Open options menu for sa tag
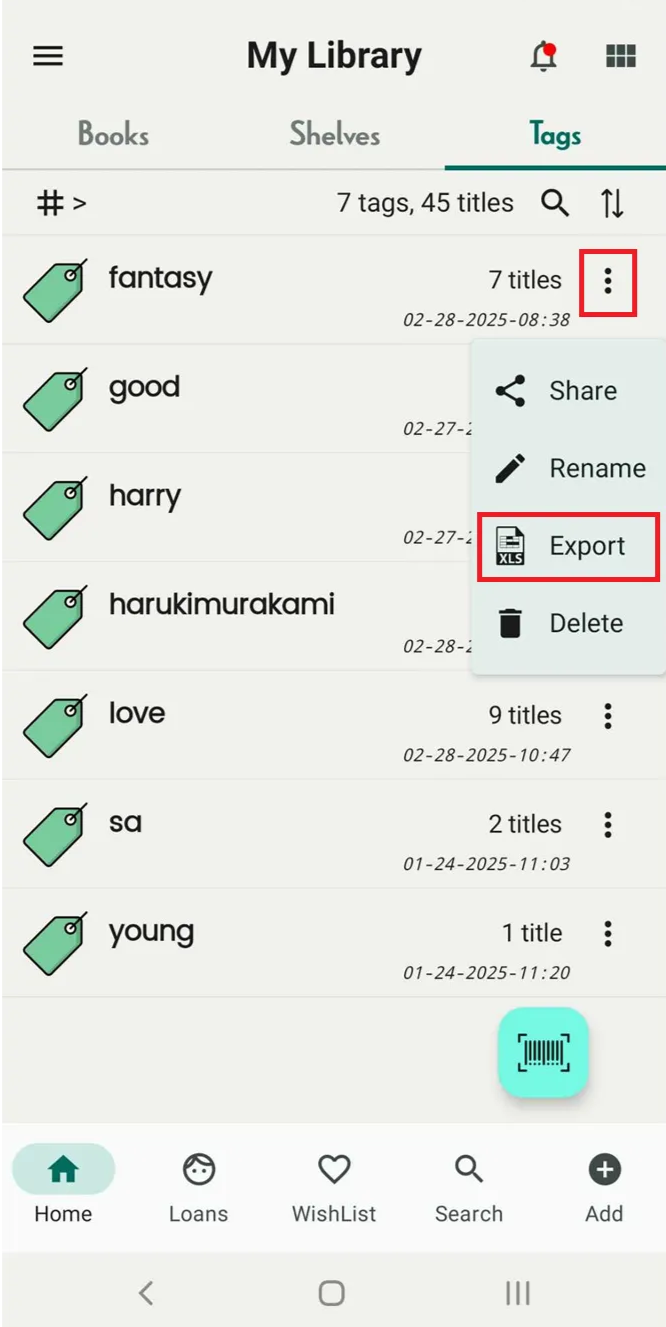Image resolution: width=666 pixels, height=1327 pixels. click(x=607, y=825)
